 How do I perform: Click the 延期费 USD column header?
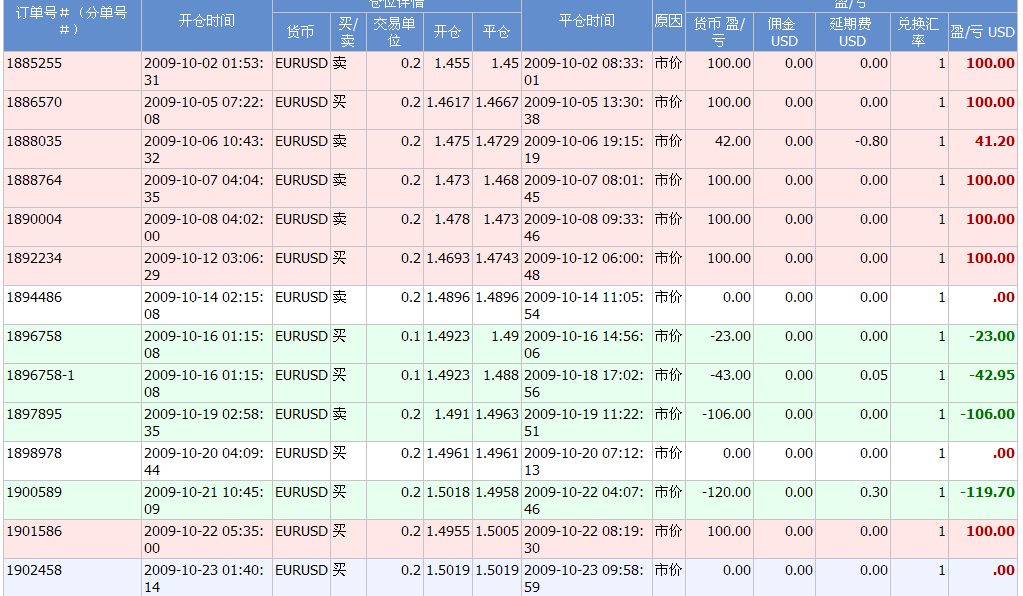(x=852, y=32)
